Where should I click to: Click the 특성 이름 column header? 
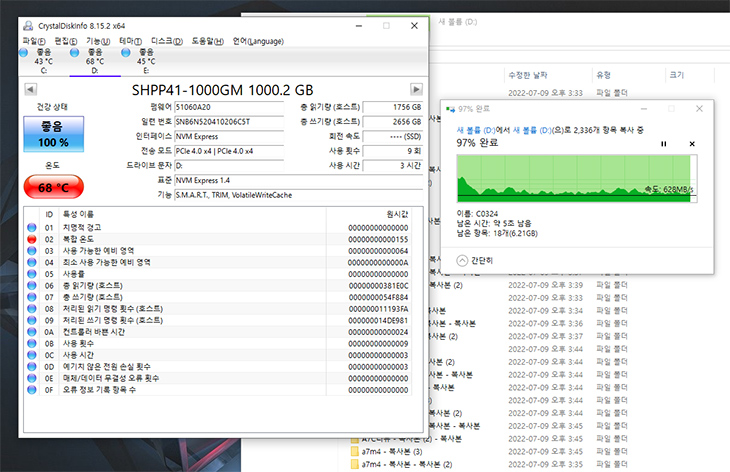pyautogui.click(x=193, y=214)
